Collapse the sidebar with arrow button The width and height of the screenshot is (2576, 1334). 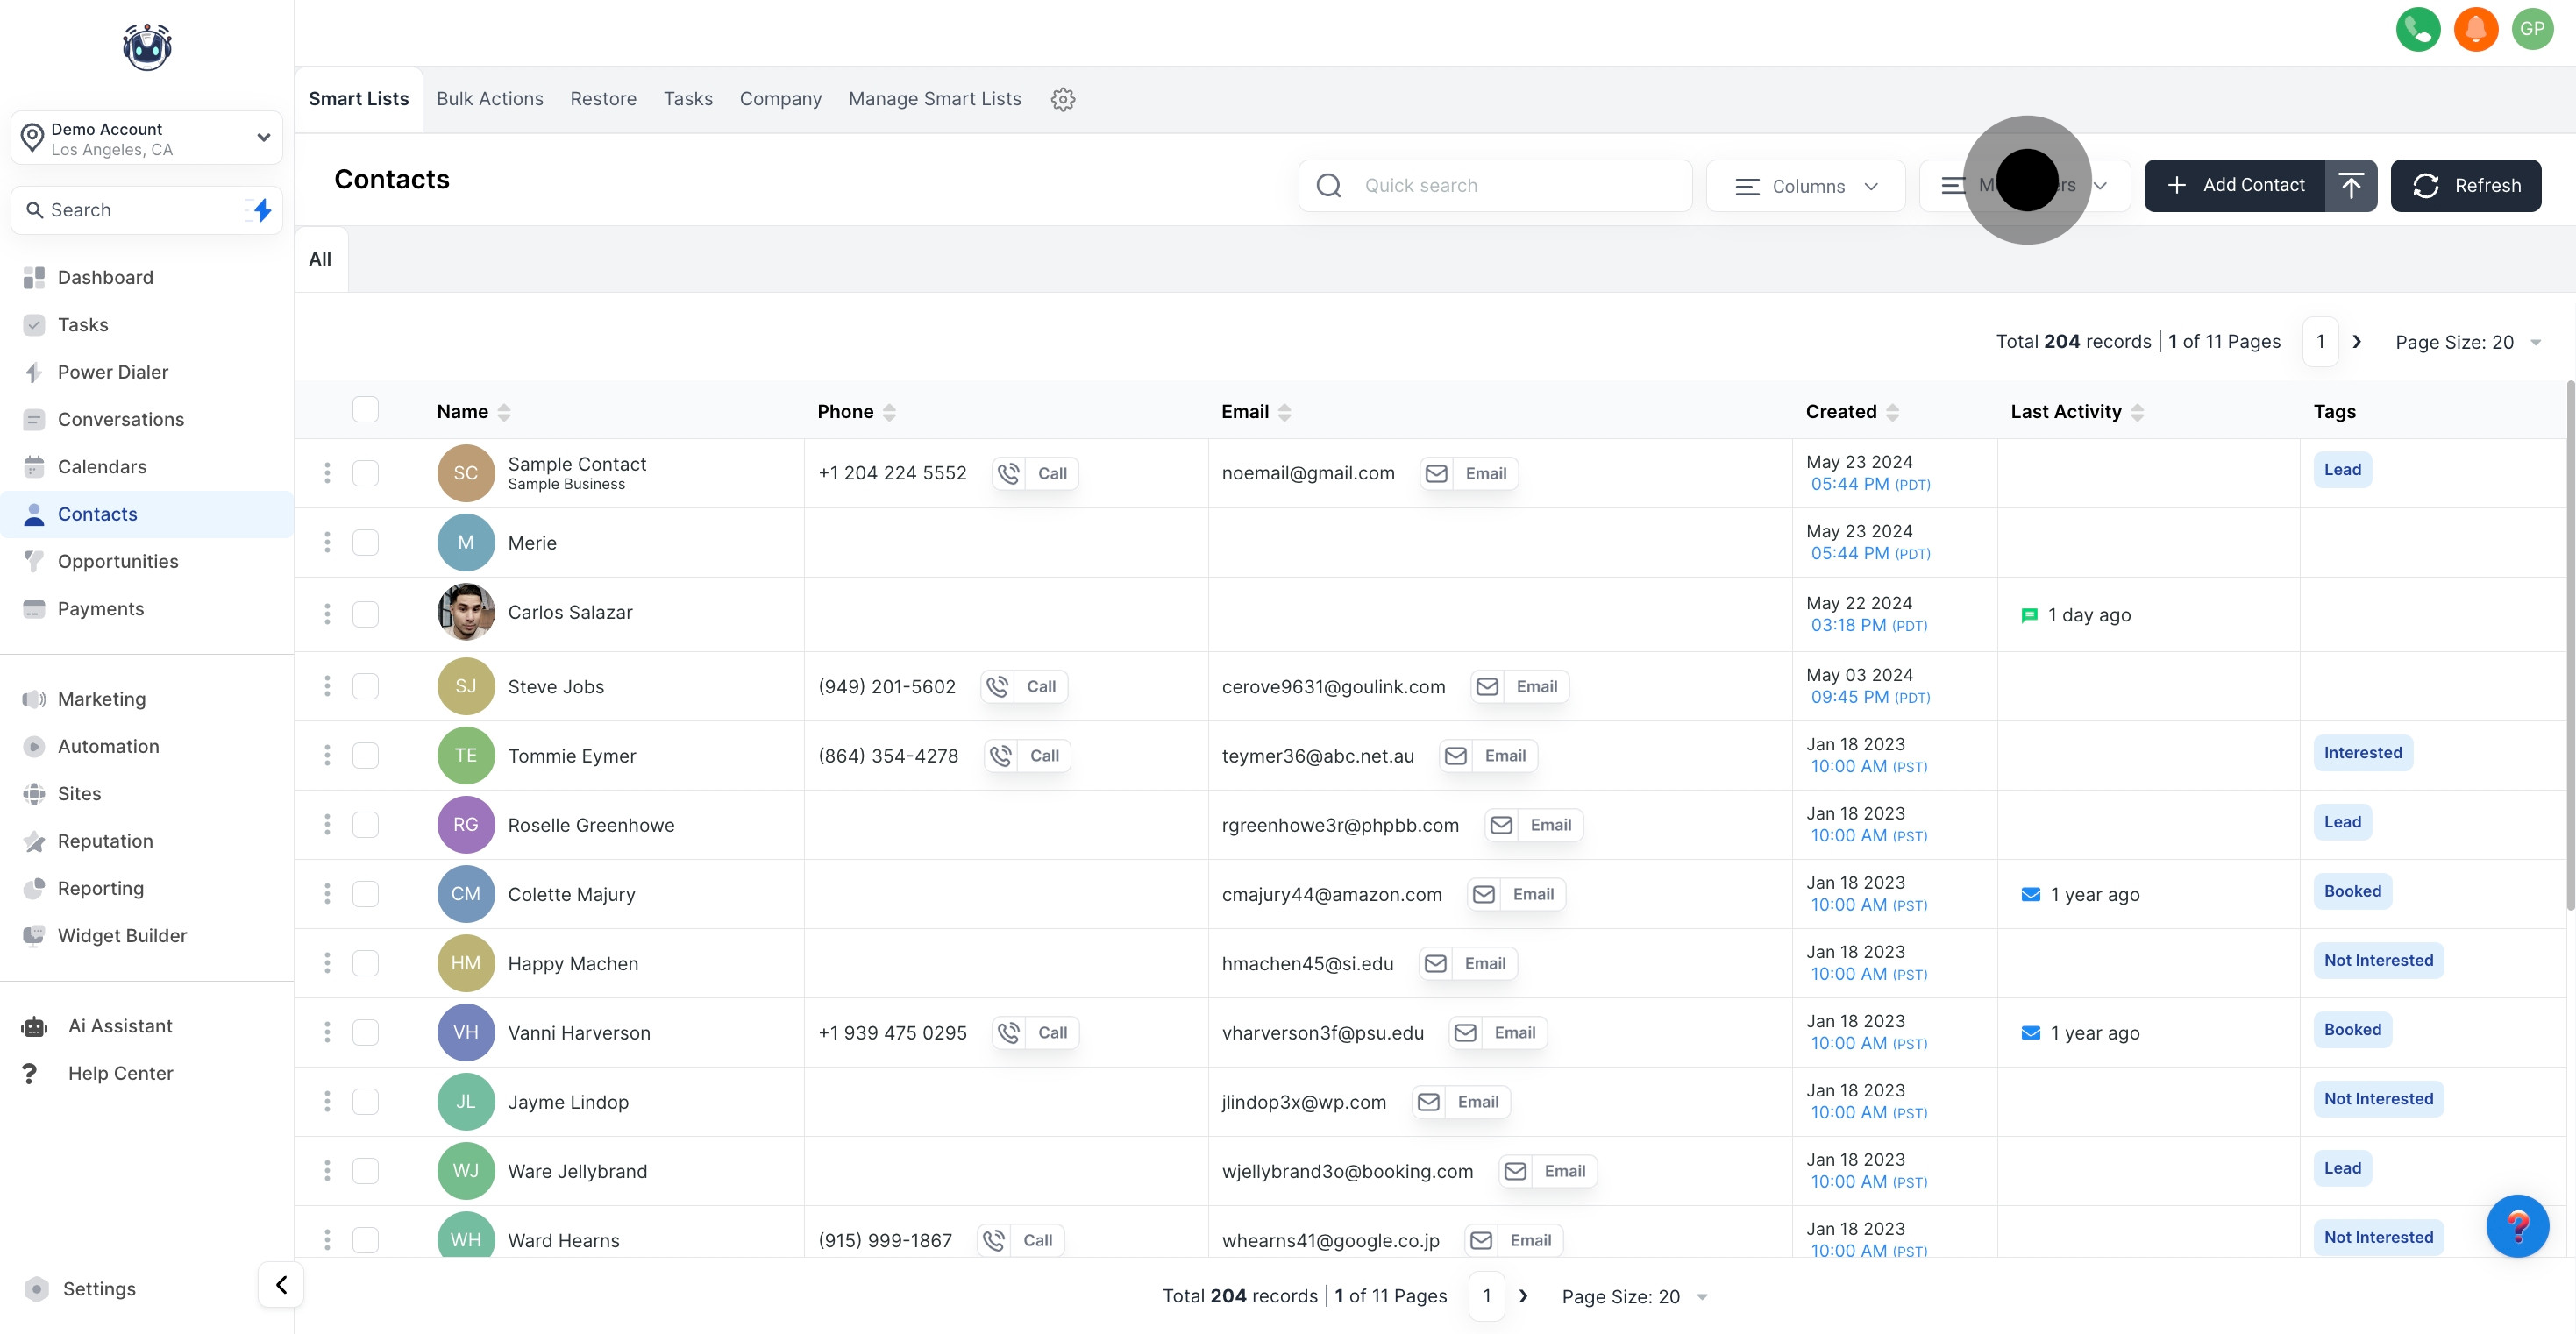tap(281, 1284)
